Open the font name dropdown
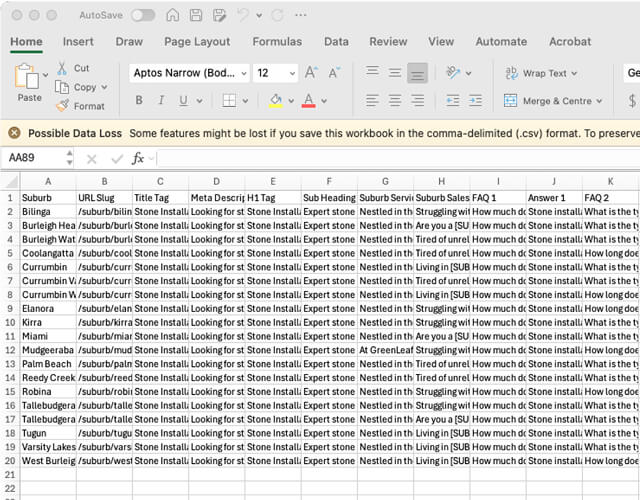 242,73
